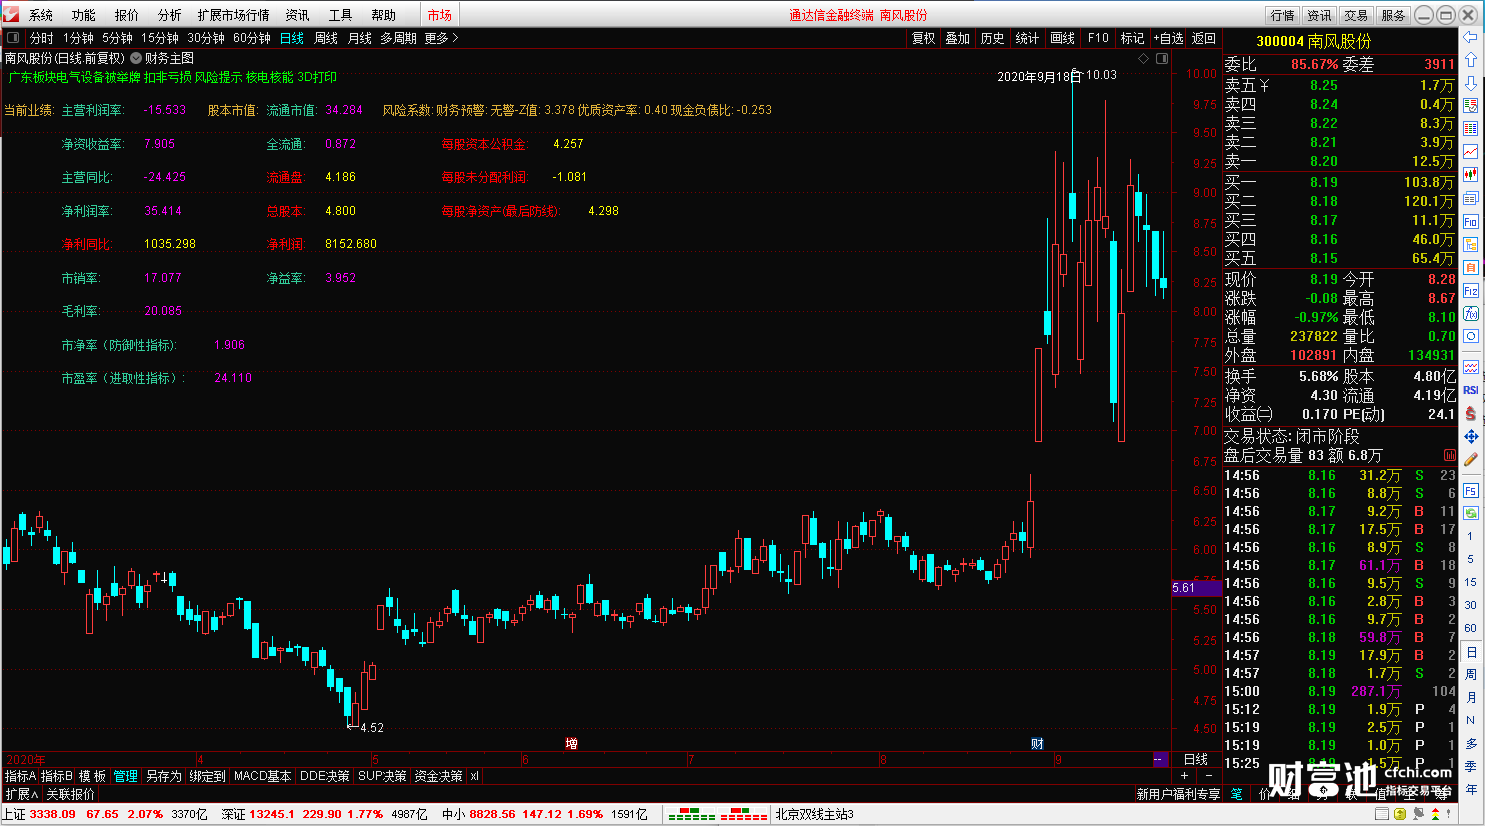Open the 财务主图 indicator dropdown arrow
The height and width of the screenshot is (826, 1485).
(136, 58)
